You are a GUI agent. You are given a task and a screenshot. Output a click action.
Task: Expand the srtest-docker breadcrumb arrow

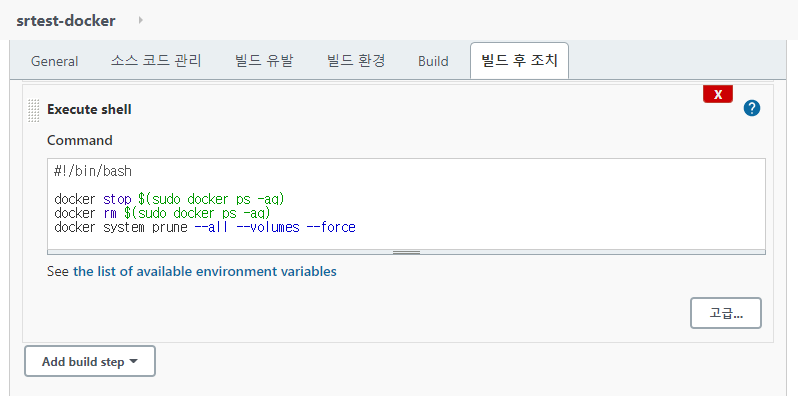(x=140, y=20)
